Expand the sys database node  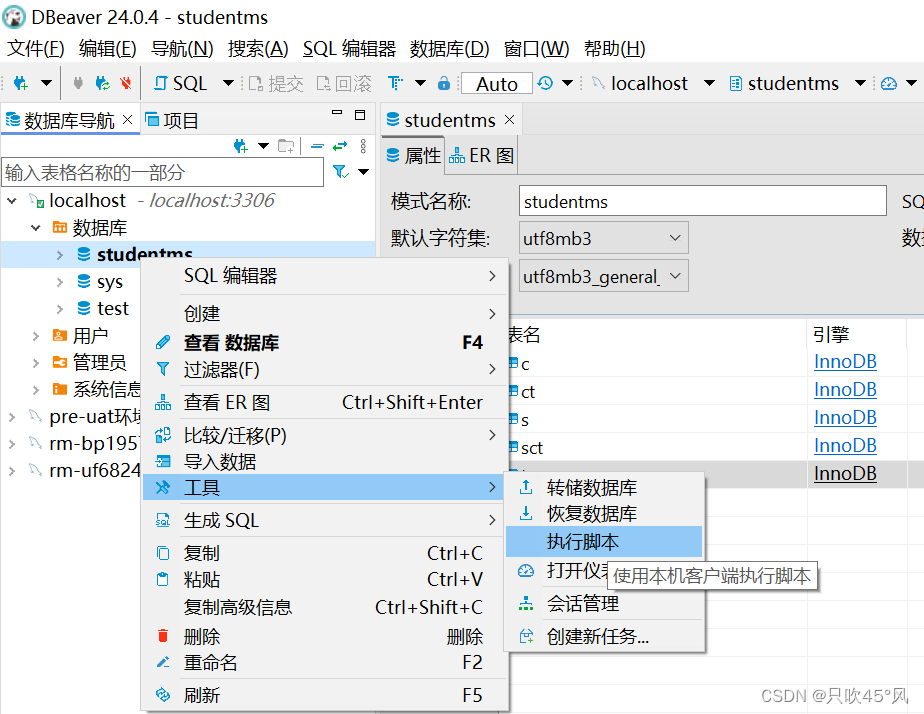point(60,282)
